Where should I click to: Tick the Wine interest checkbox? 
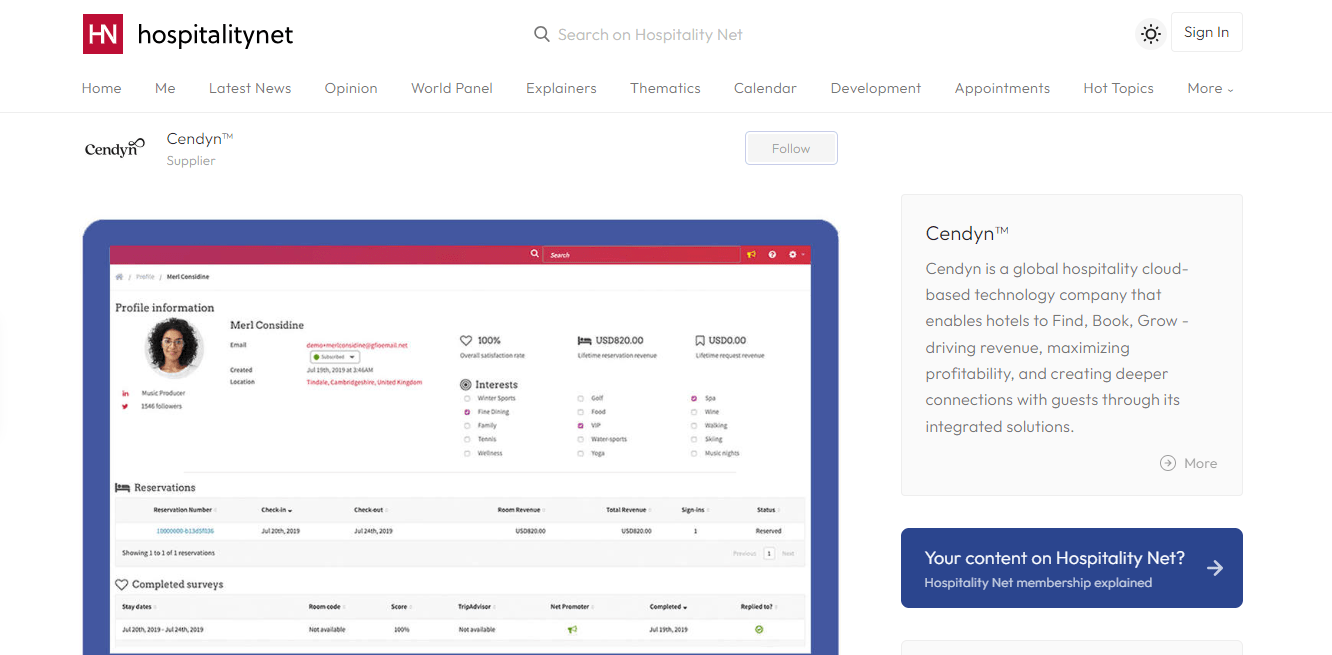(x=694, y=412)
